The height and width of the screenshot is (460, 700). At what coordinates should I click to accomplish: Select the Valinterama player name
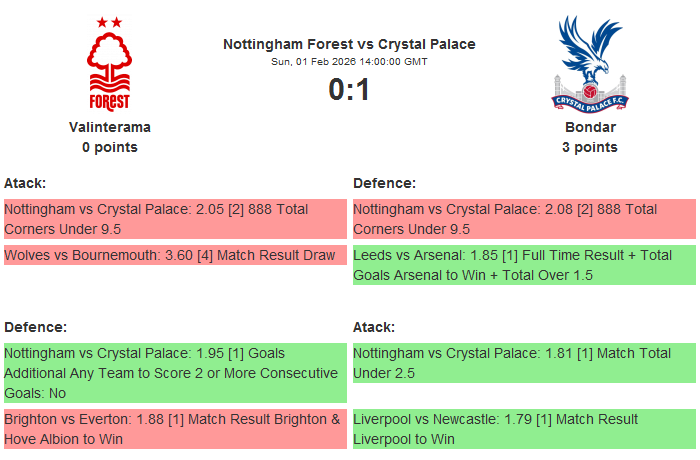coord(110,127)
